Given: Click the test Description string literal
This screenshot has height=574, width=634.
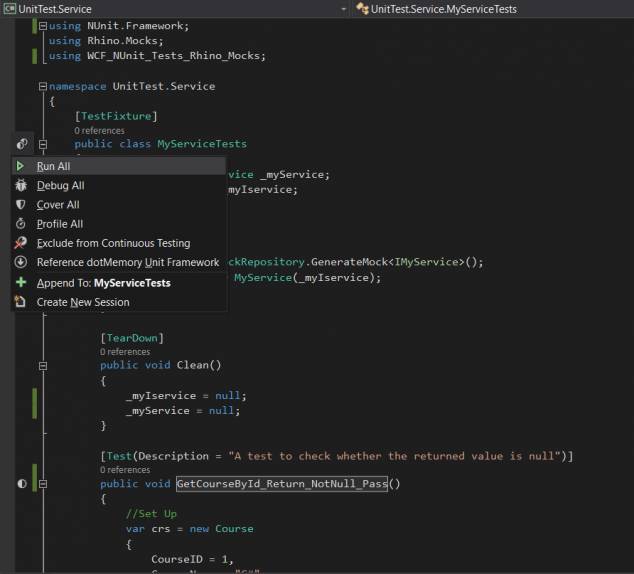Looking at the screenshot, I should tap(397, 456).
